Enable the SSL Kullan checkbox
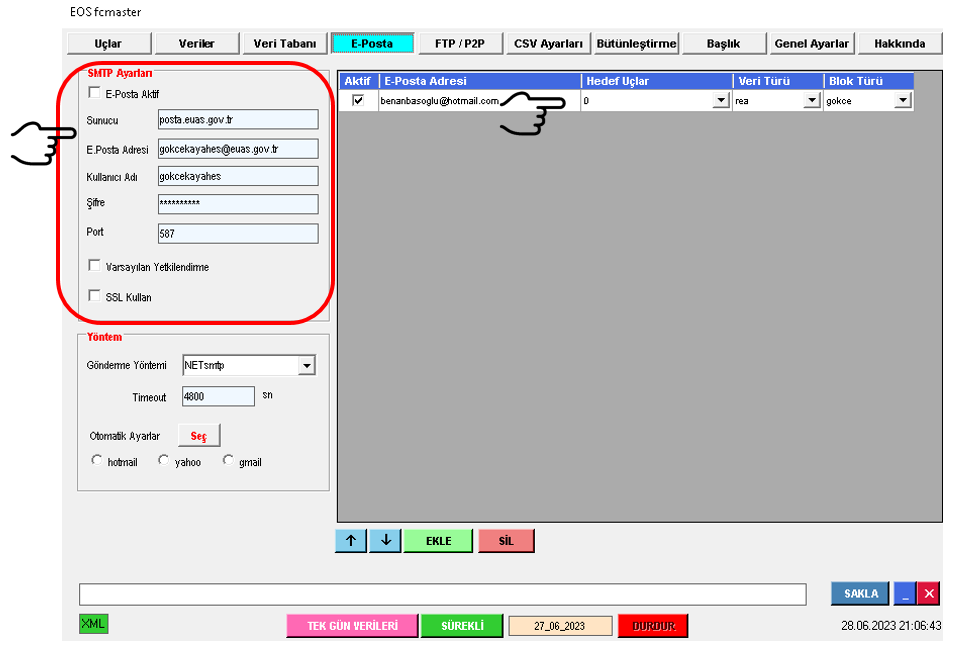The height and width of the screenshot is (651, 953). point(94,295)
